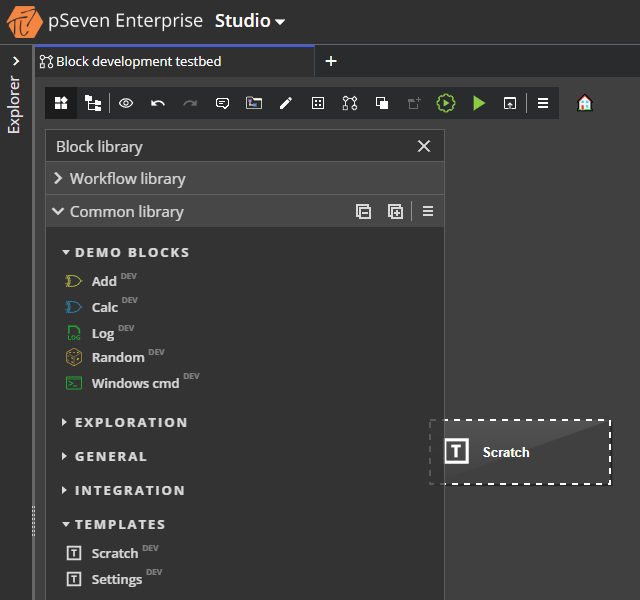Screen dimensions: 640x600
Task: Collapse the Demo Blocks group
Action: tap(65, 253)
